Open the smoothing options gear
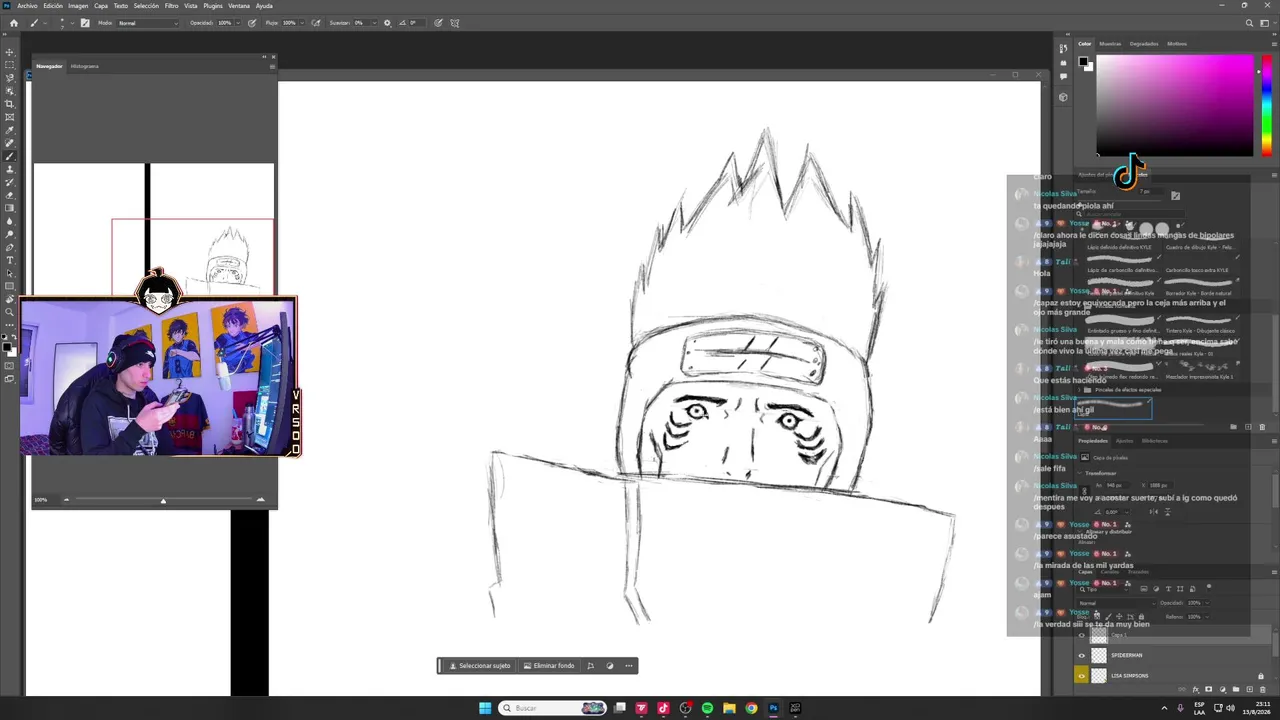This screenshot has height=720, width=1280. click(x=387, y=23)
